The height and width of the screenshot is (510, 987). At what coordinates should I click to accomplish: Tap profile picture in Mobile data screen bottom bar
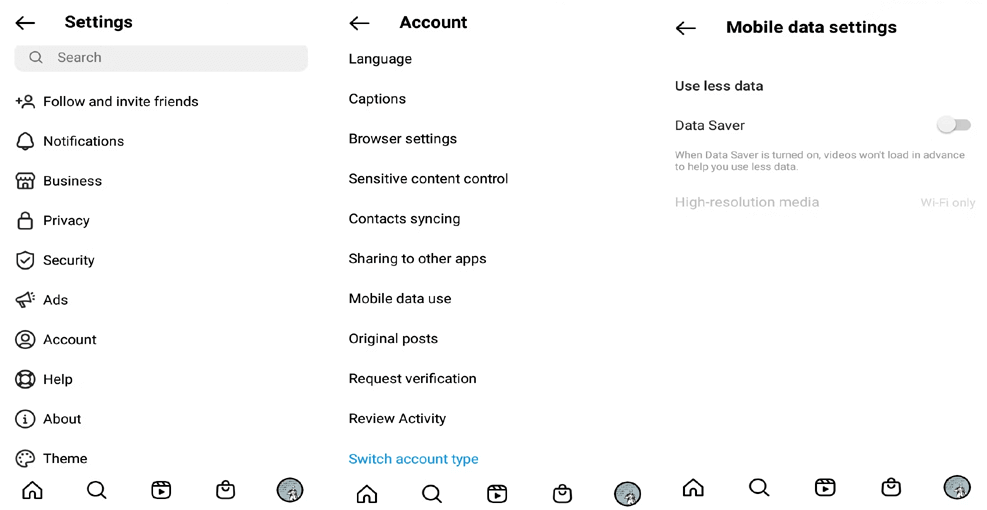pyautogui.click(x=957, y=487)
